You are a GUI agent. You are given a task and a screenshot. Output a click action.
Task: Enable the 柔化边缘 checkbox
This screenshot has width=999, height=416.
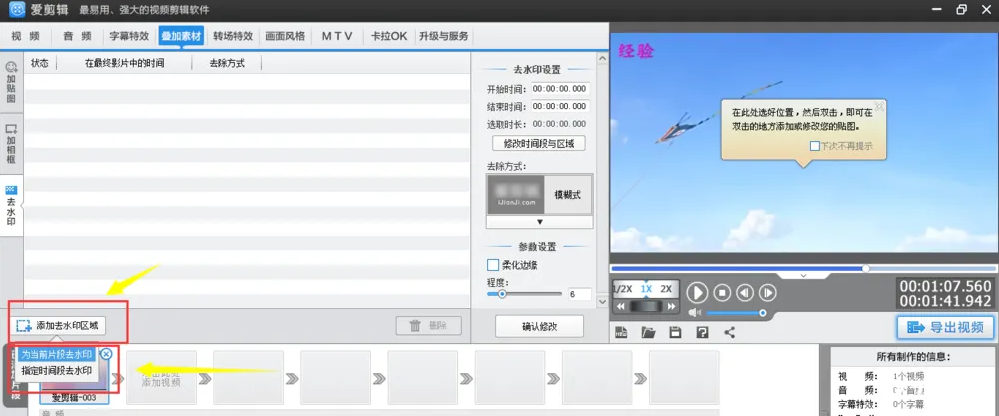pos(492,265)
